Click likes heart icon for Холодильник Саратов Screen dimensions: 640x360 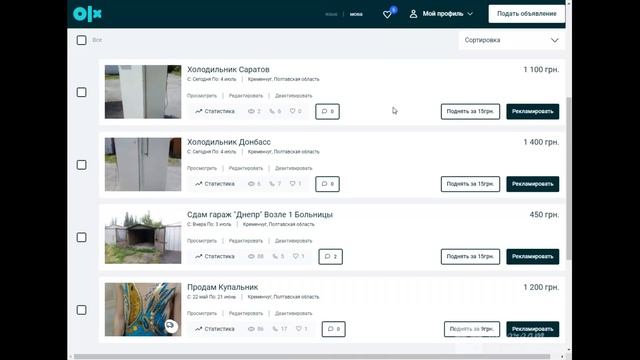coord(293,111)
